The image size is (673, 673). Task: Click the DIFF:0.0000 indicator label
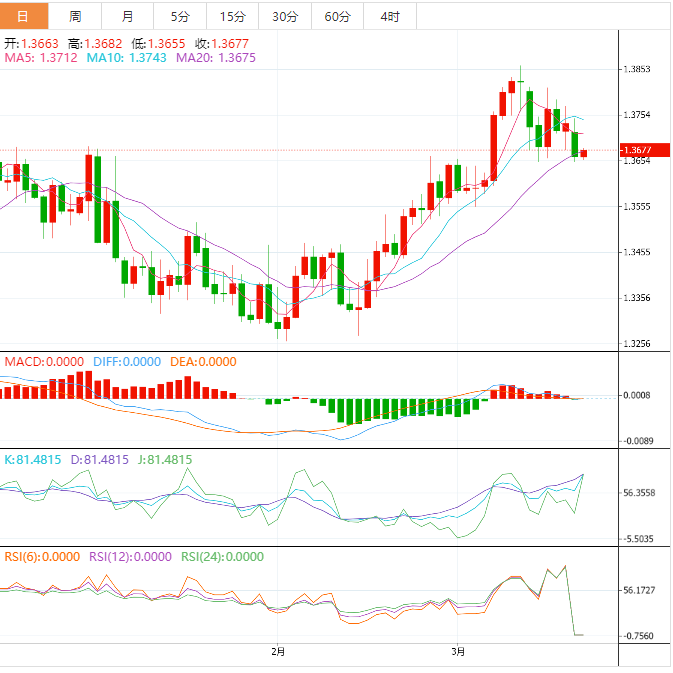[127, 362]
